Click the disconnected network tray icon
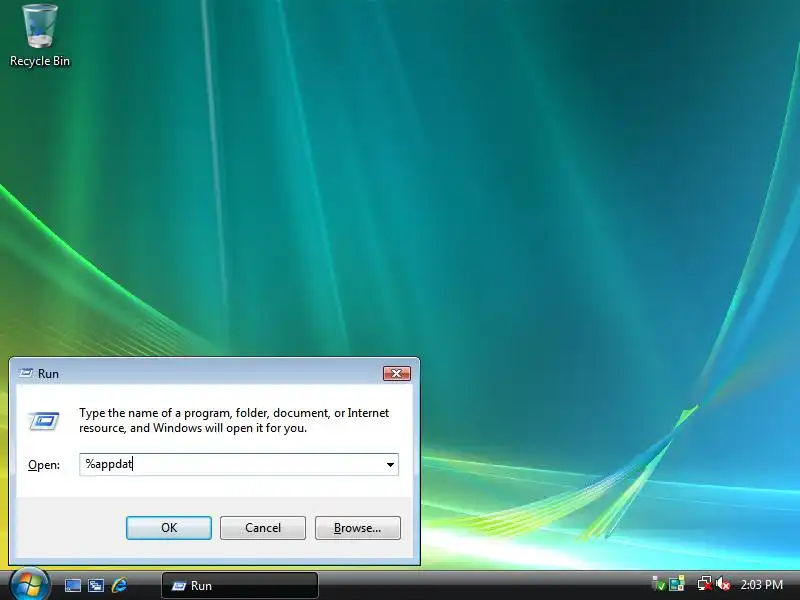800x600 pixels. point(705,584)
